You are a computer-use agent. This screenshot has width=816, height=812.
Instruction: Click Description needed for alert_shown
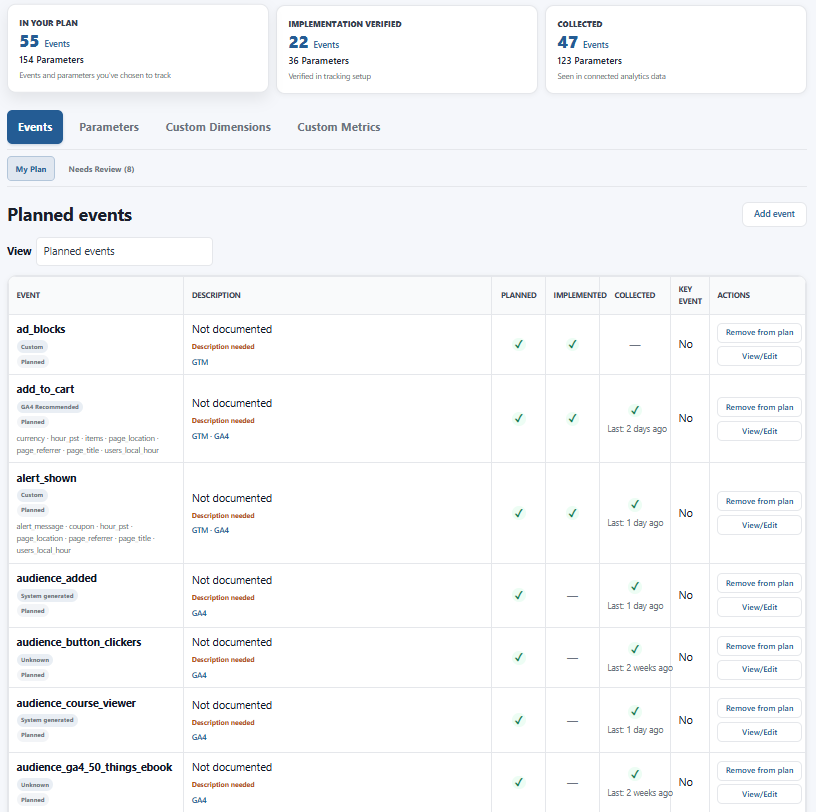[223, 515]
